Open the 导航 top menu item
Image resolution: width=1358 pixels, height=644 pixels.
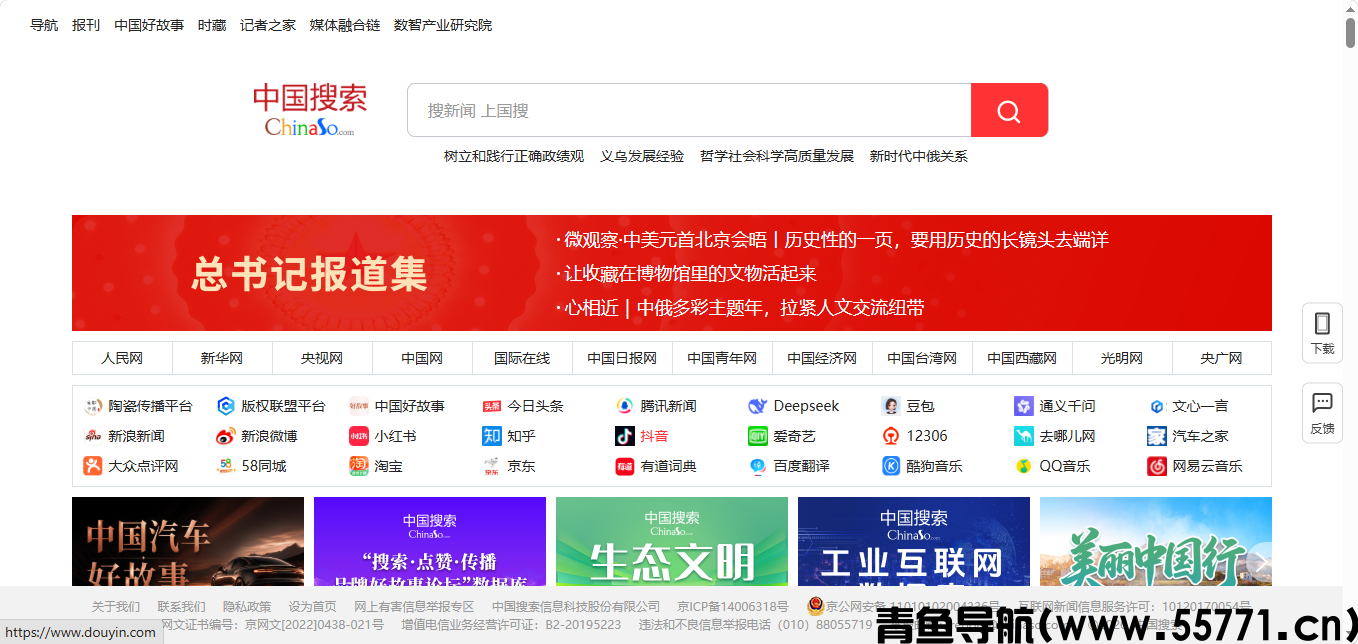point(44,25)
